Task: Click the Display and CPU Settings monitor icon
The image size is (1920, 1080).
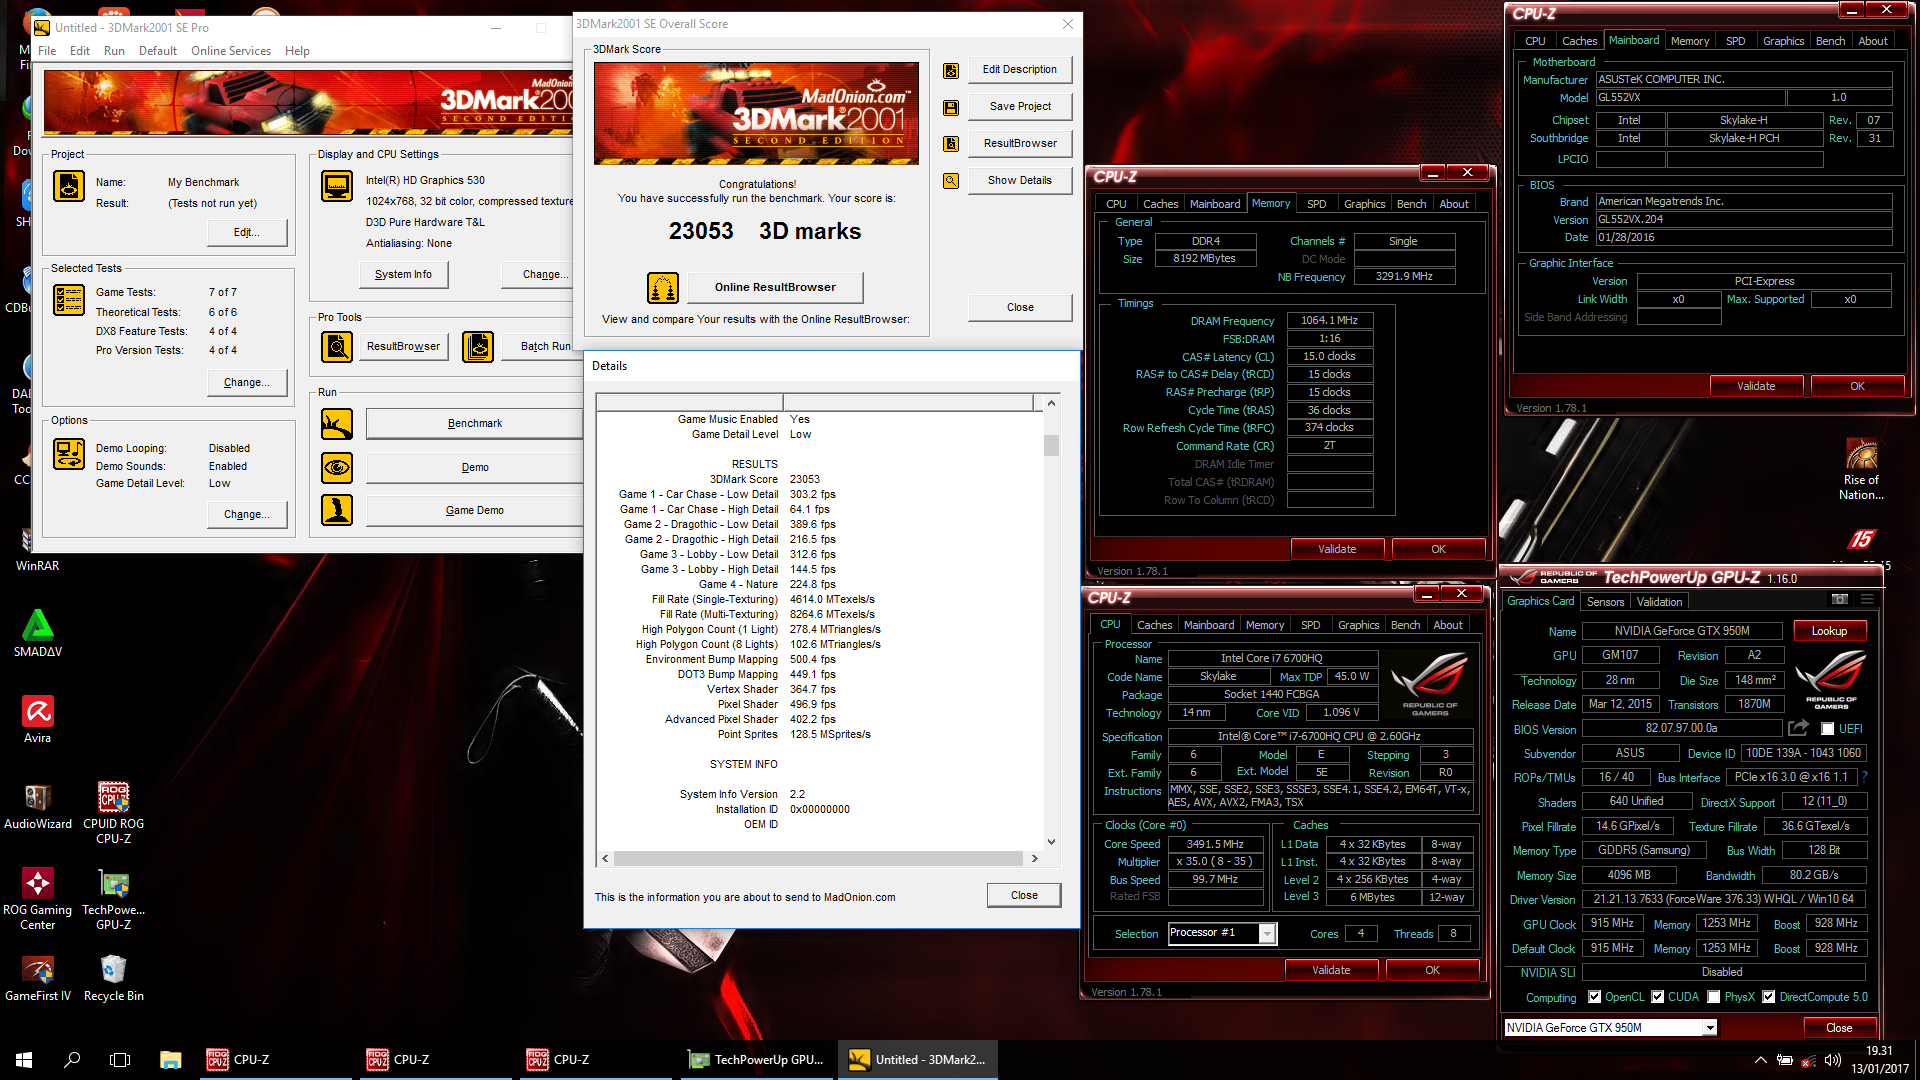Action: [x=337, y=186]
